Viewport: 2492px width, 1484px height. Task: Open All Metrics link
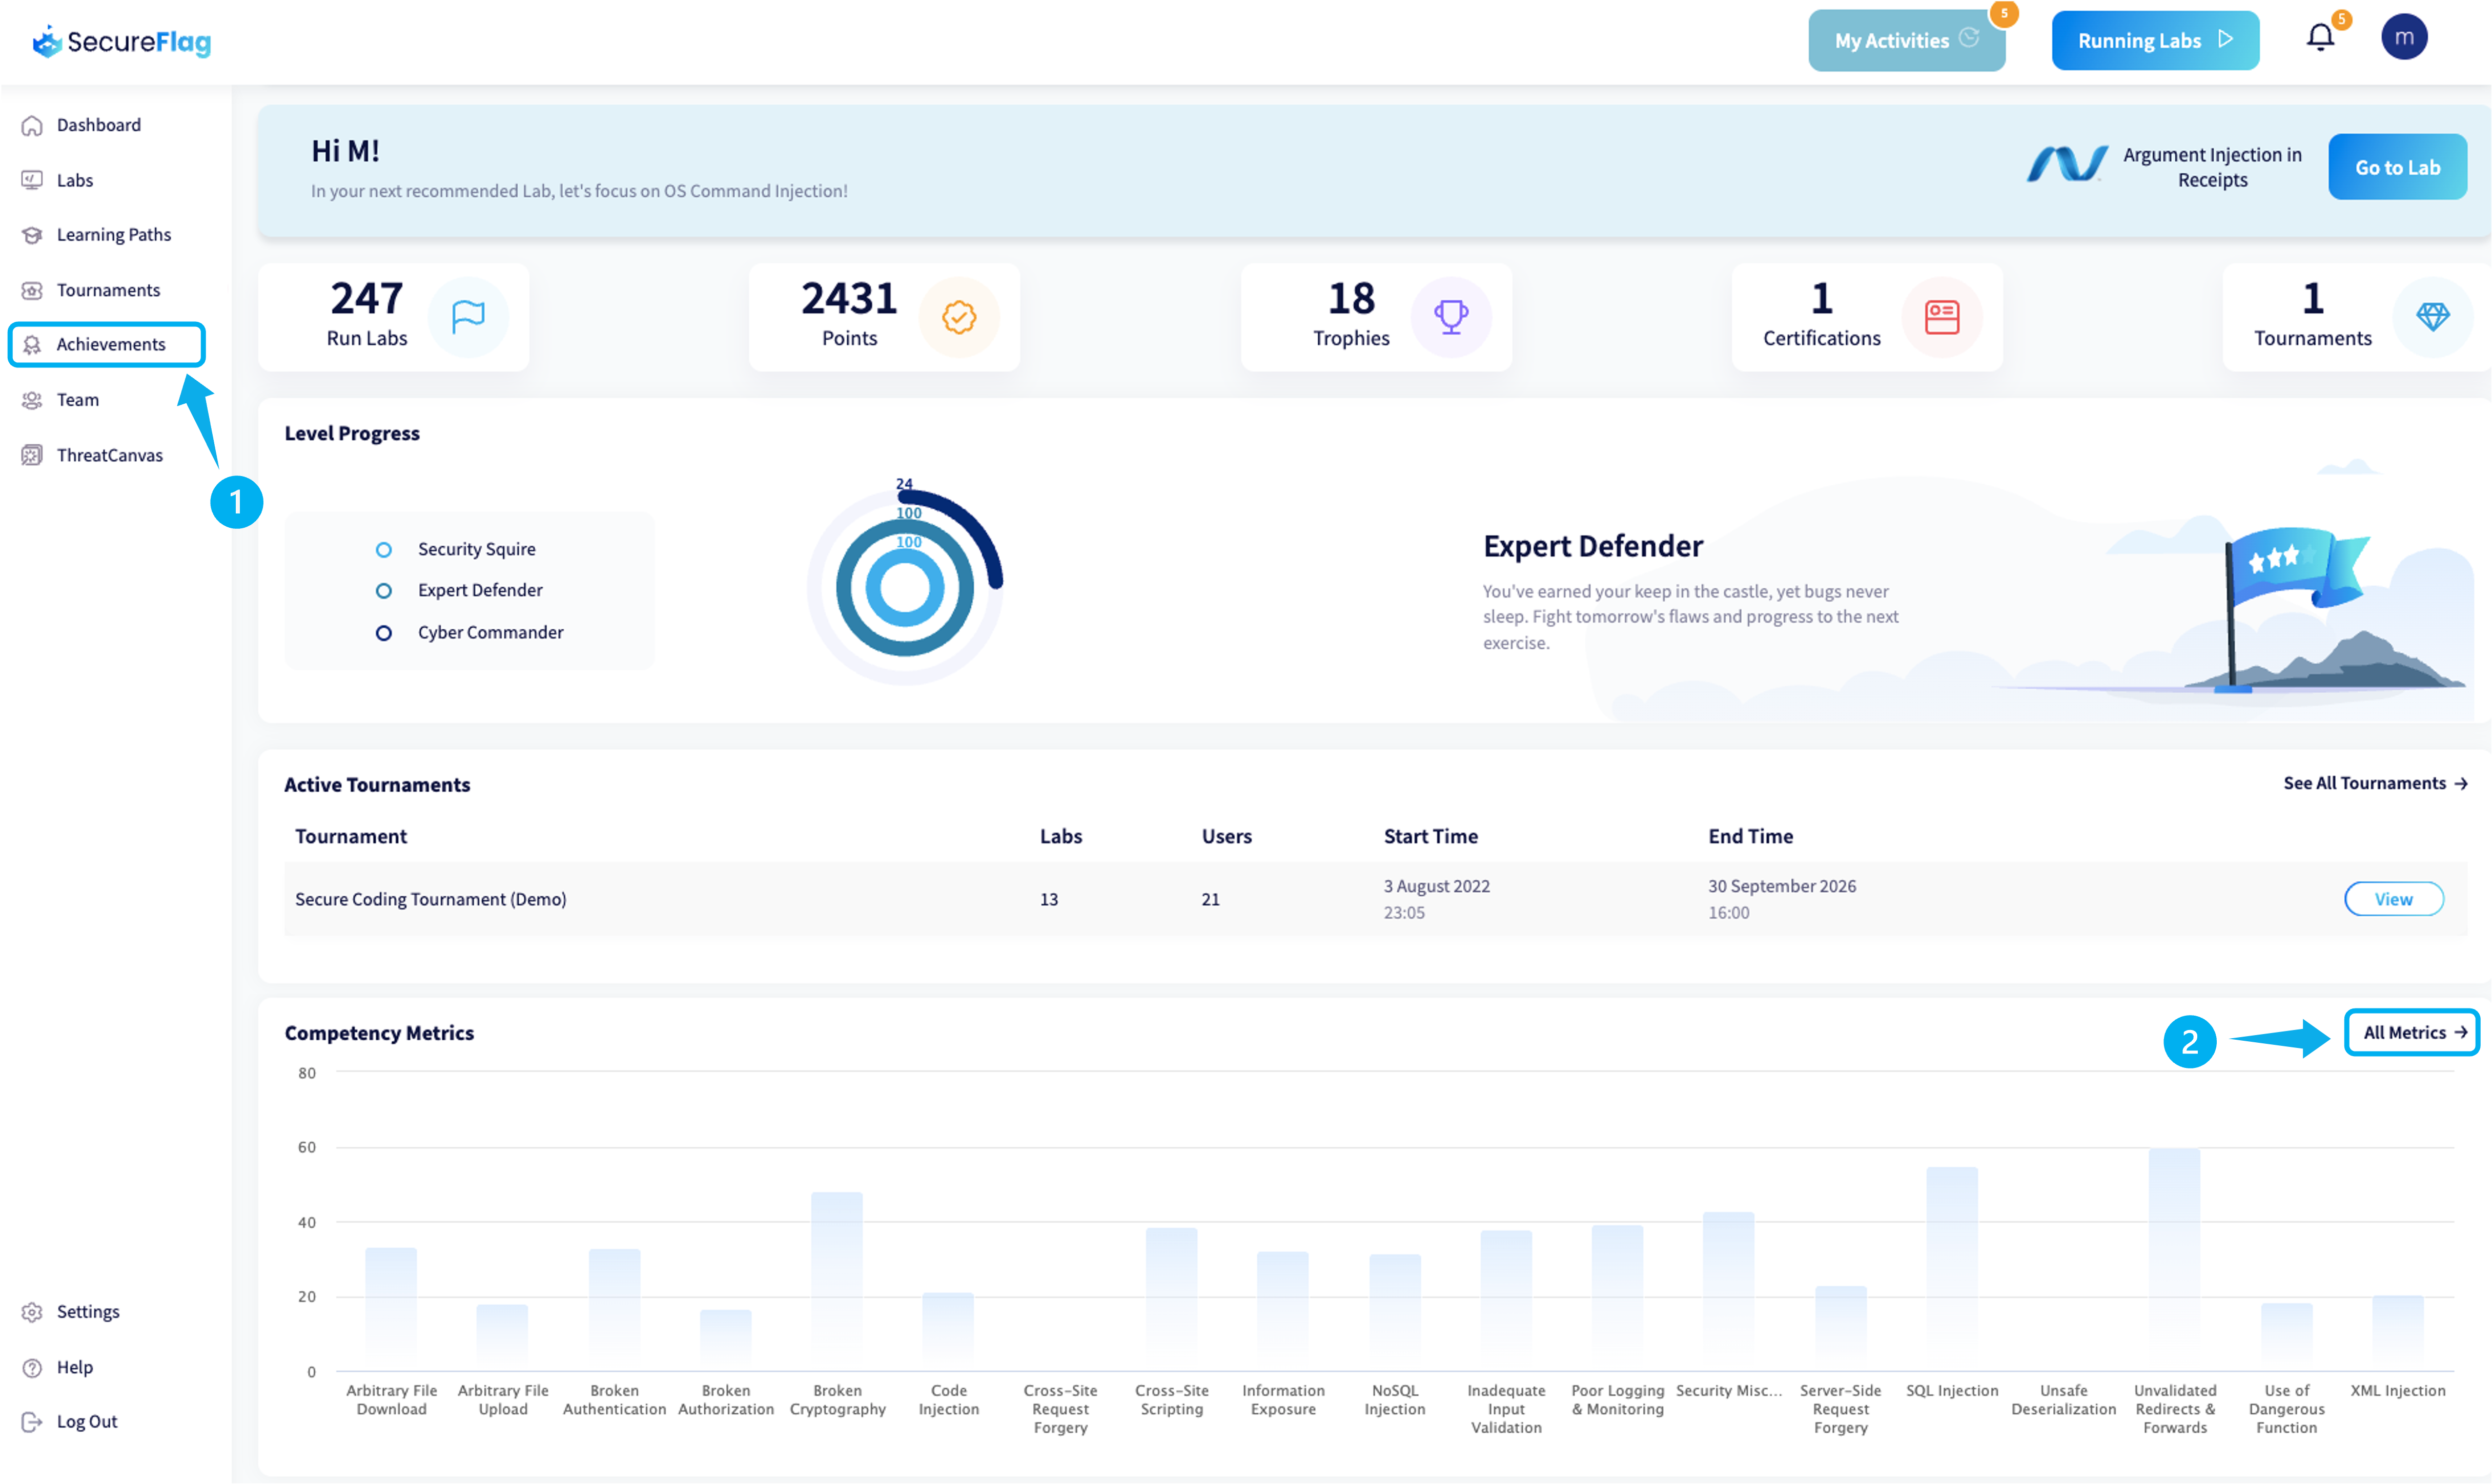click(2412, 1032)
